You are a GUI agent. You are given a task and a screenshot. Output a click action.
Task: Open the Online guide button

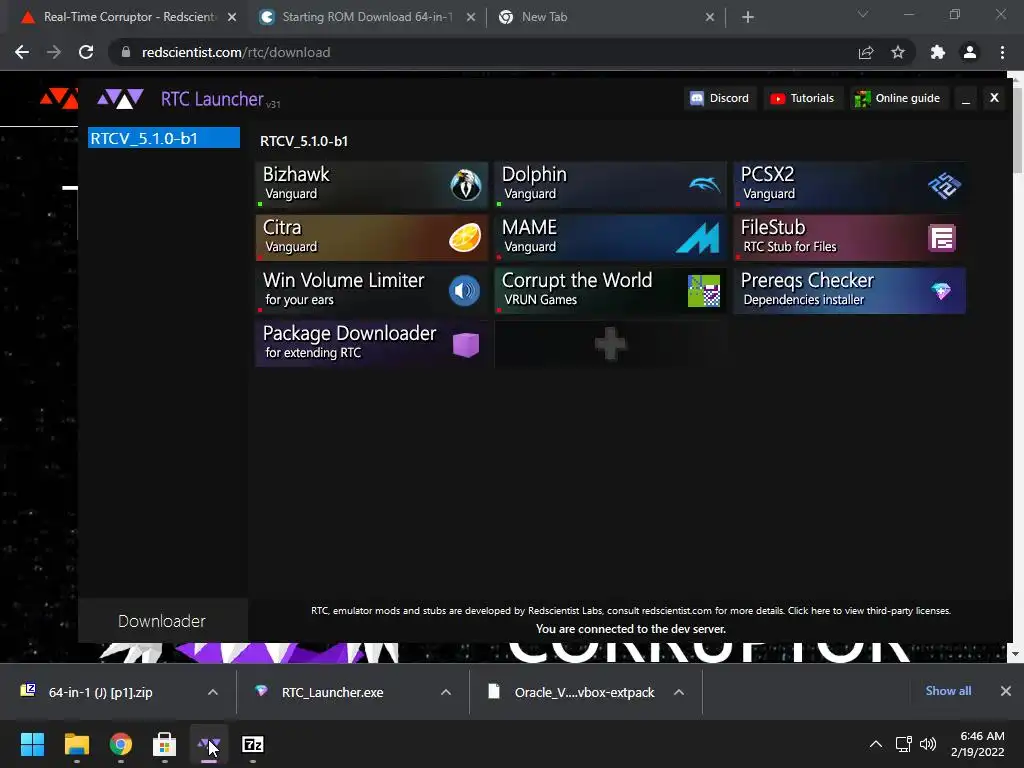click(x=899, y=98)
